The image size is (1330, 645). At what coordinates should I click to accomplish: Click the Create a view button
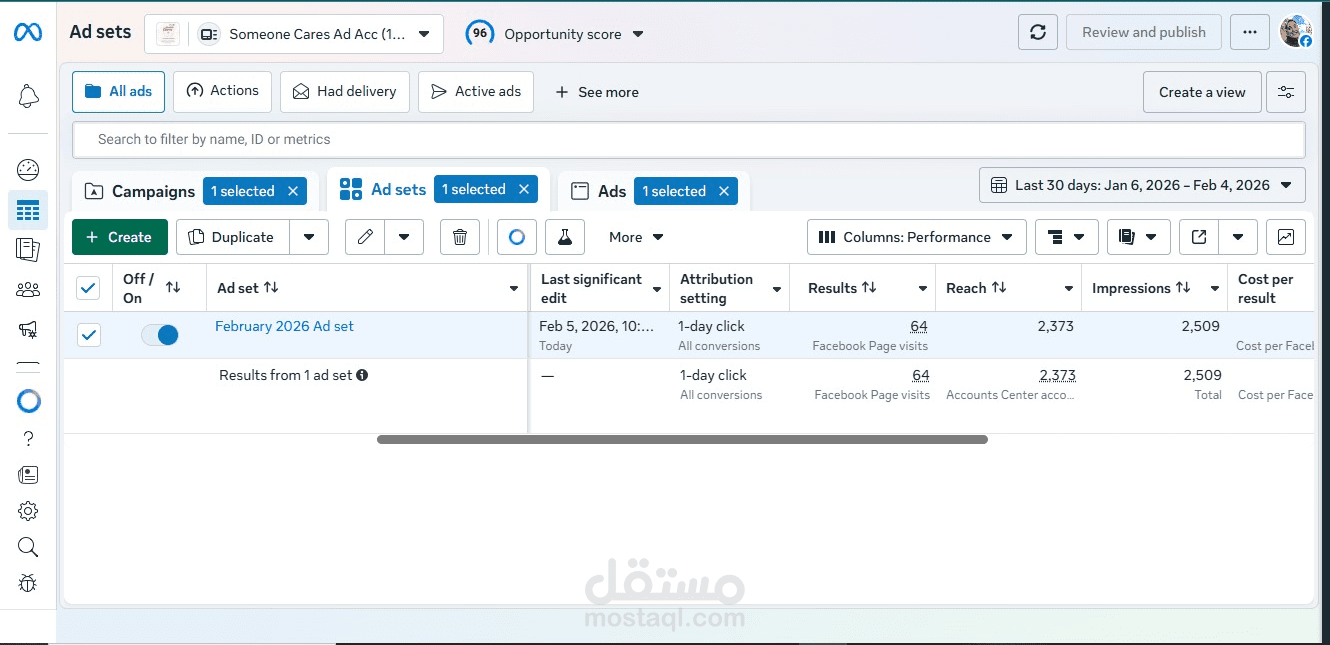pos(1202,92)
